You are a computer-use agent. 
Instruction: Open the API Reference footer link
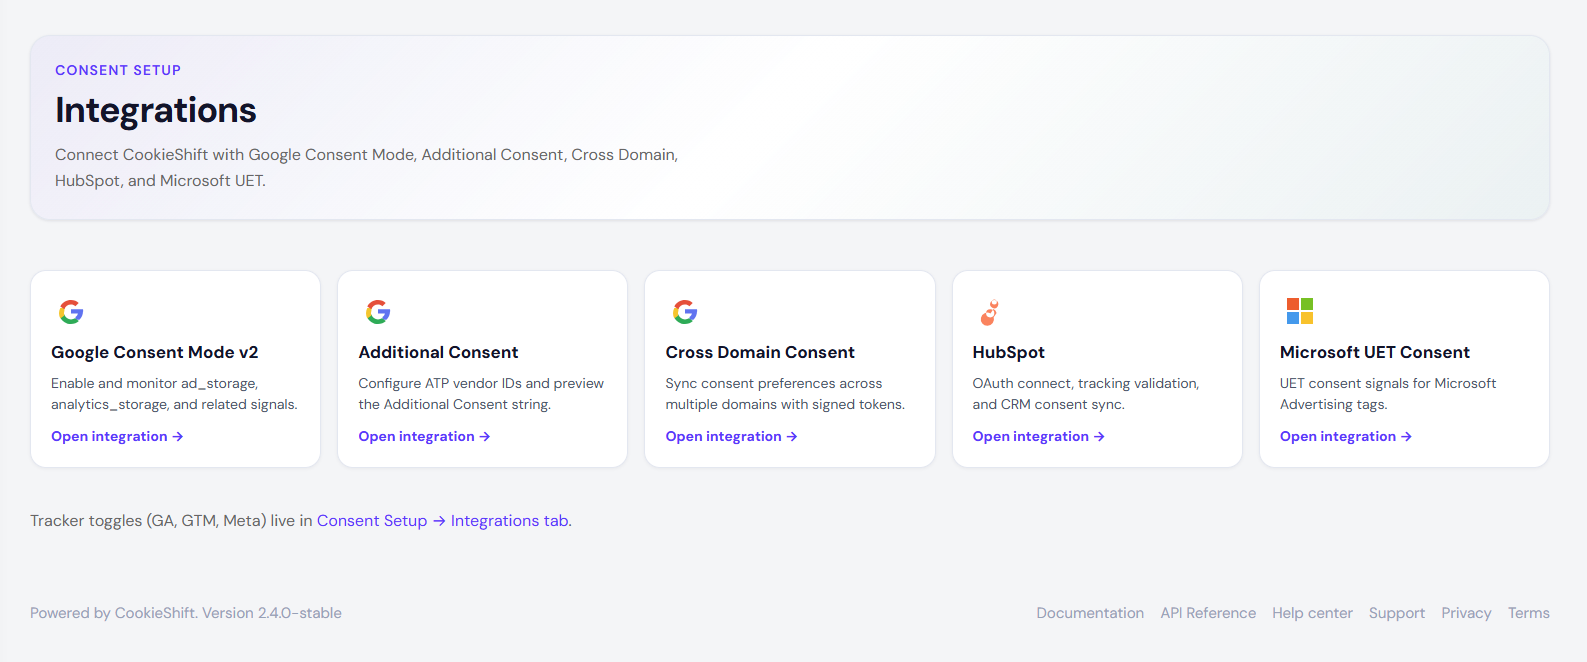click(x=1208, y=613)
